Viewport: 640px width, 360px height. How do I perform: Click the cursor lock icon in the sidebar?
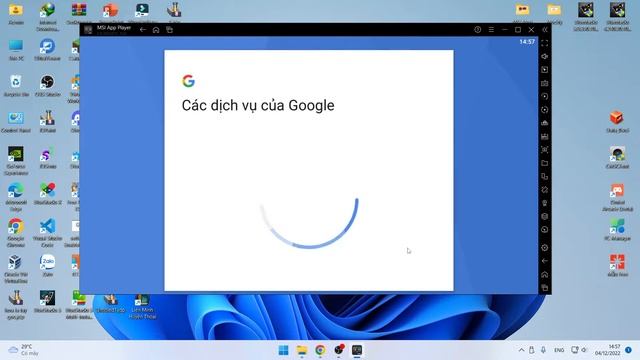544,70
